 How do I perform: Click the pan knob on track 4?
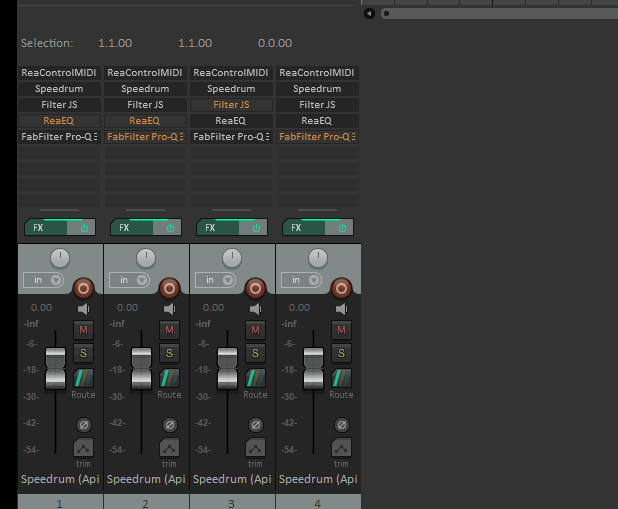click(318, 258)
